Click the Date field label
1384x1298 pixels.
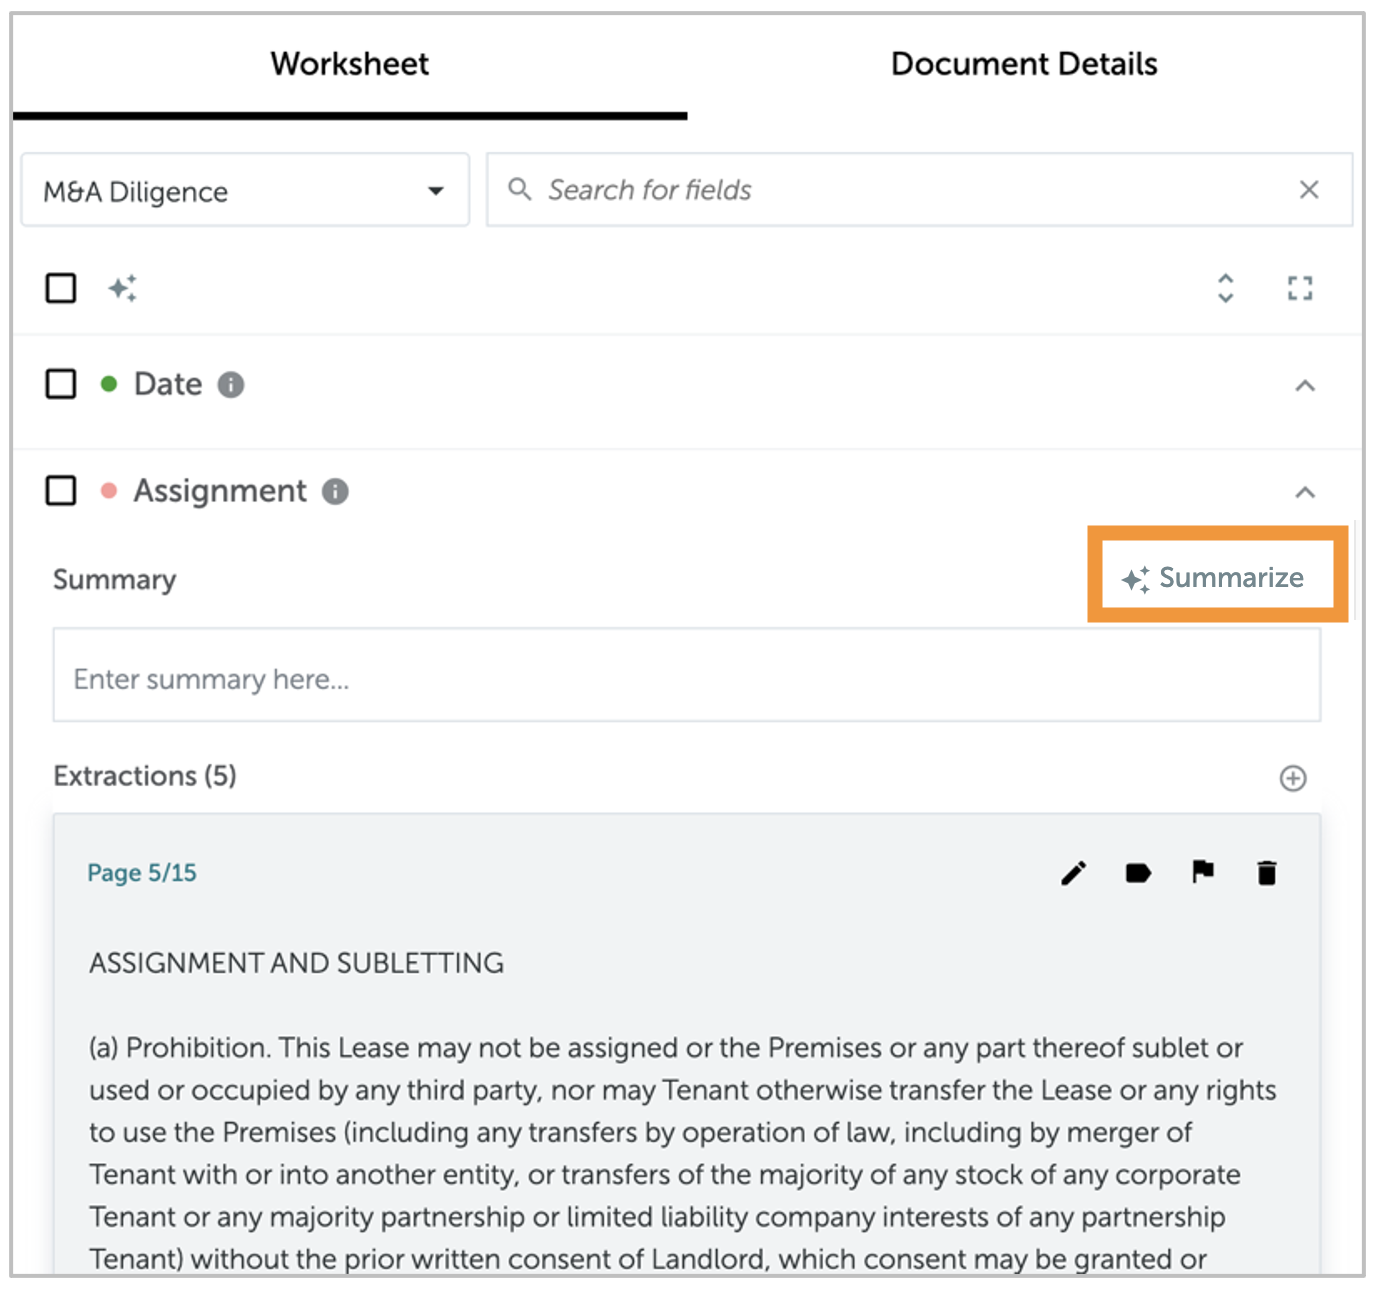(168, 384)
